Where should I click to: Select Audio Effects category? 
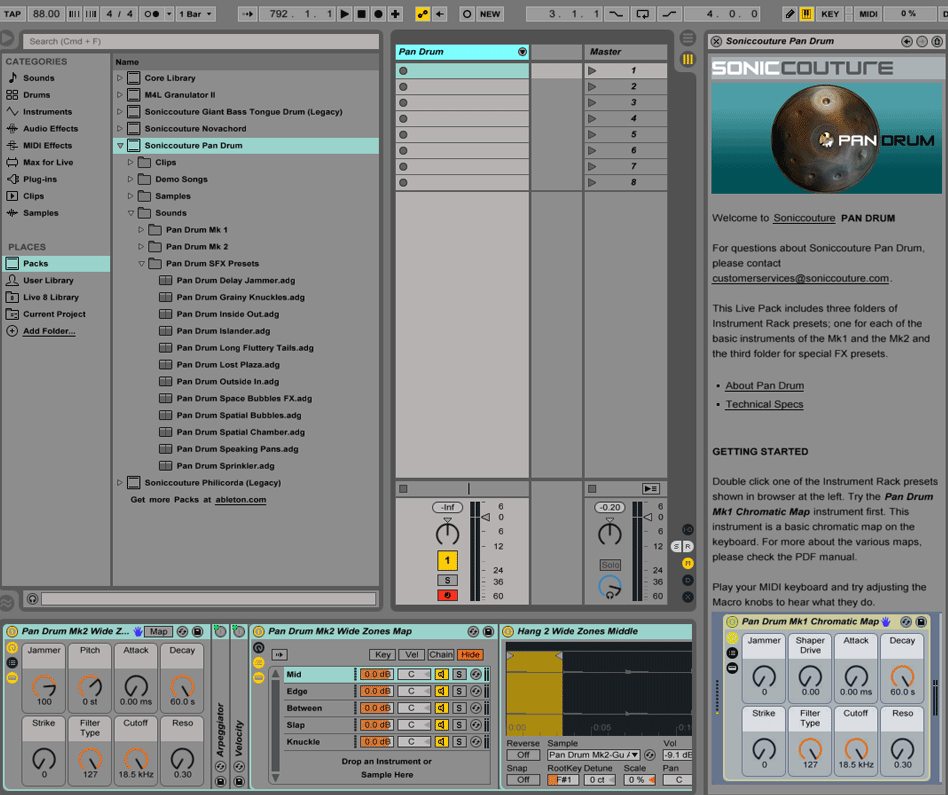click(x=50, y=129)
